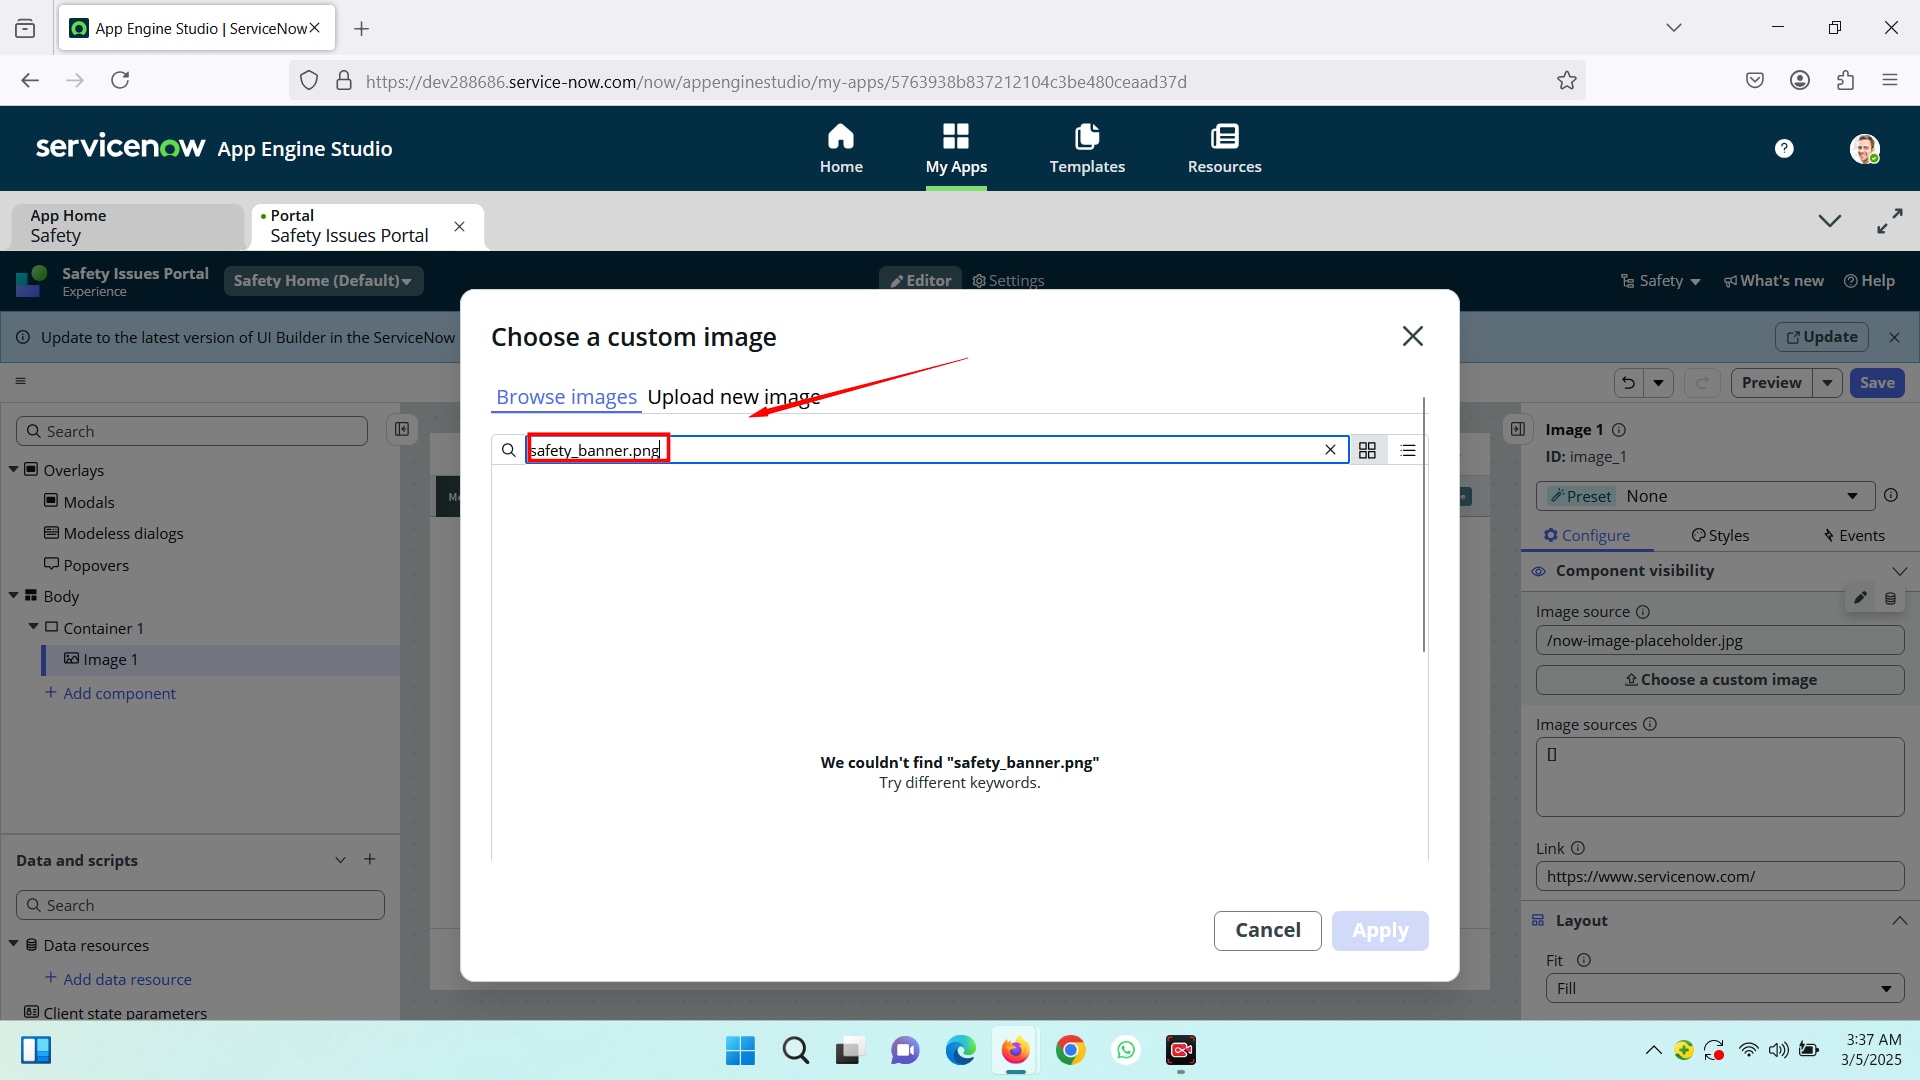Screen dimensions: 1920x1080
Task: Select the Browse images tab
Action: point(566,397)
